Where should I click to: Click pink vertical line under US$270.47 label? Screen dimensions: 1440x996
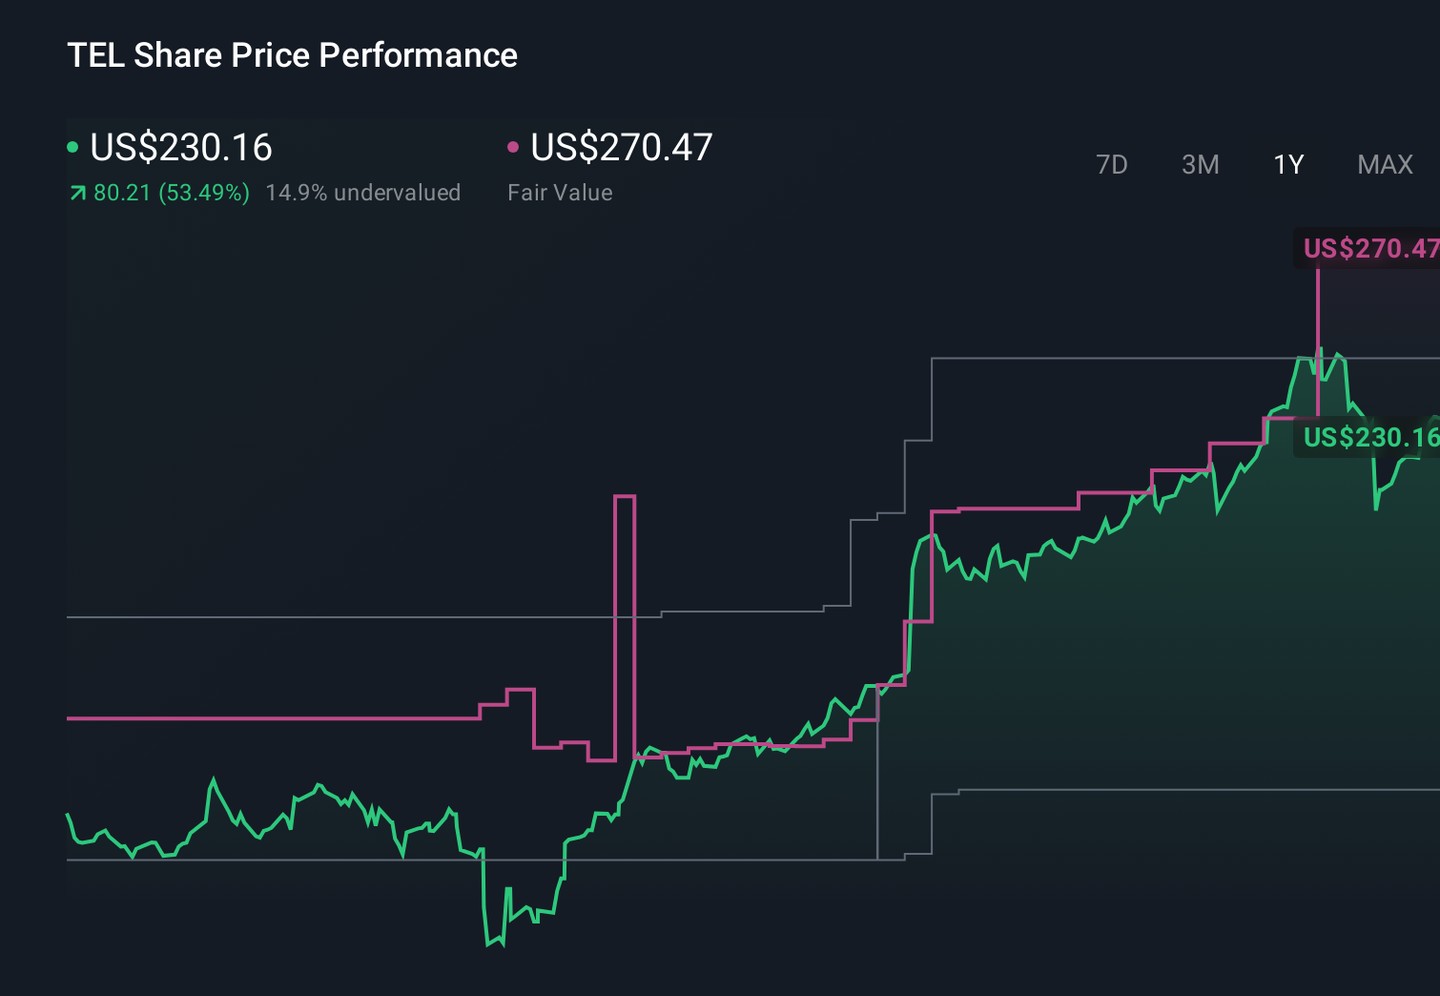(x=1318, y=342)
